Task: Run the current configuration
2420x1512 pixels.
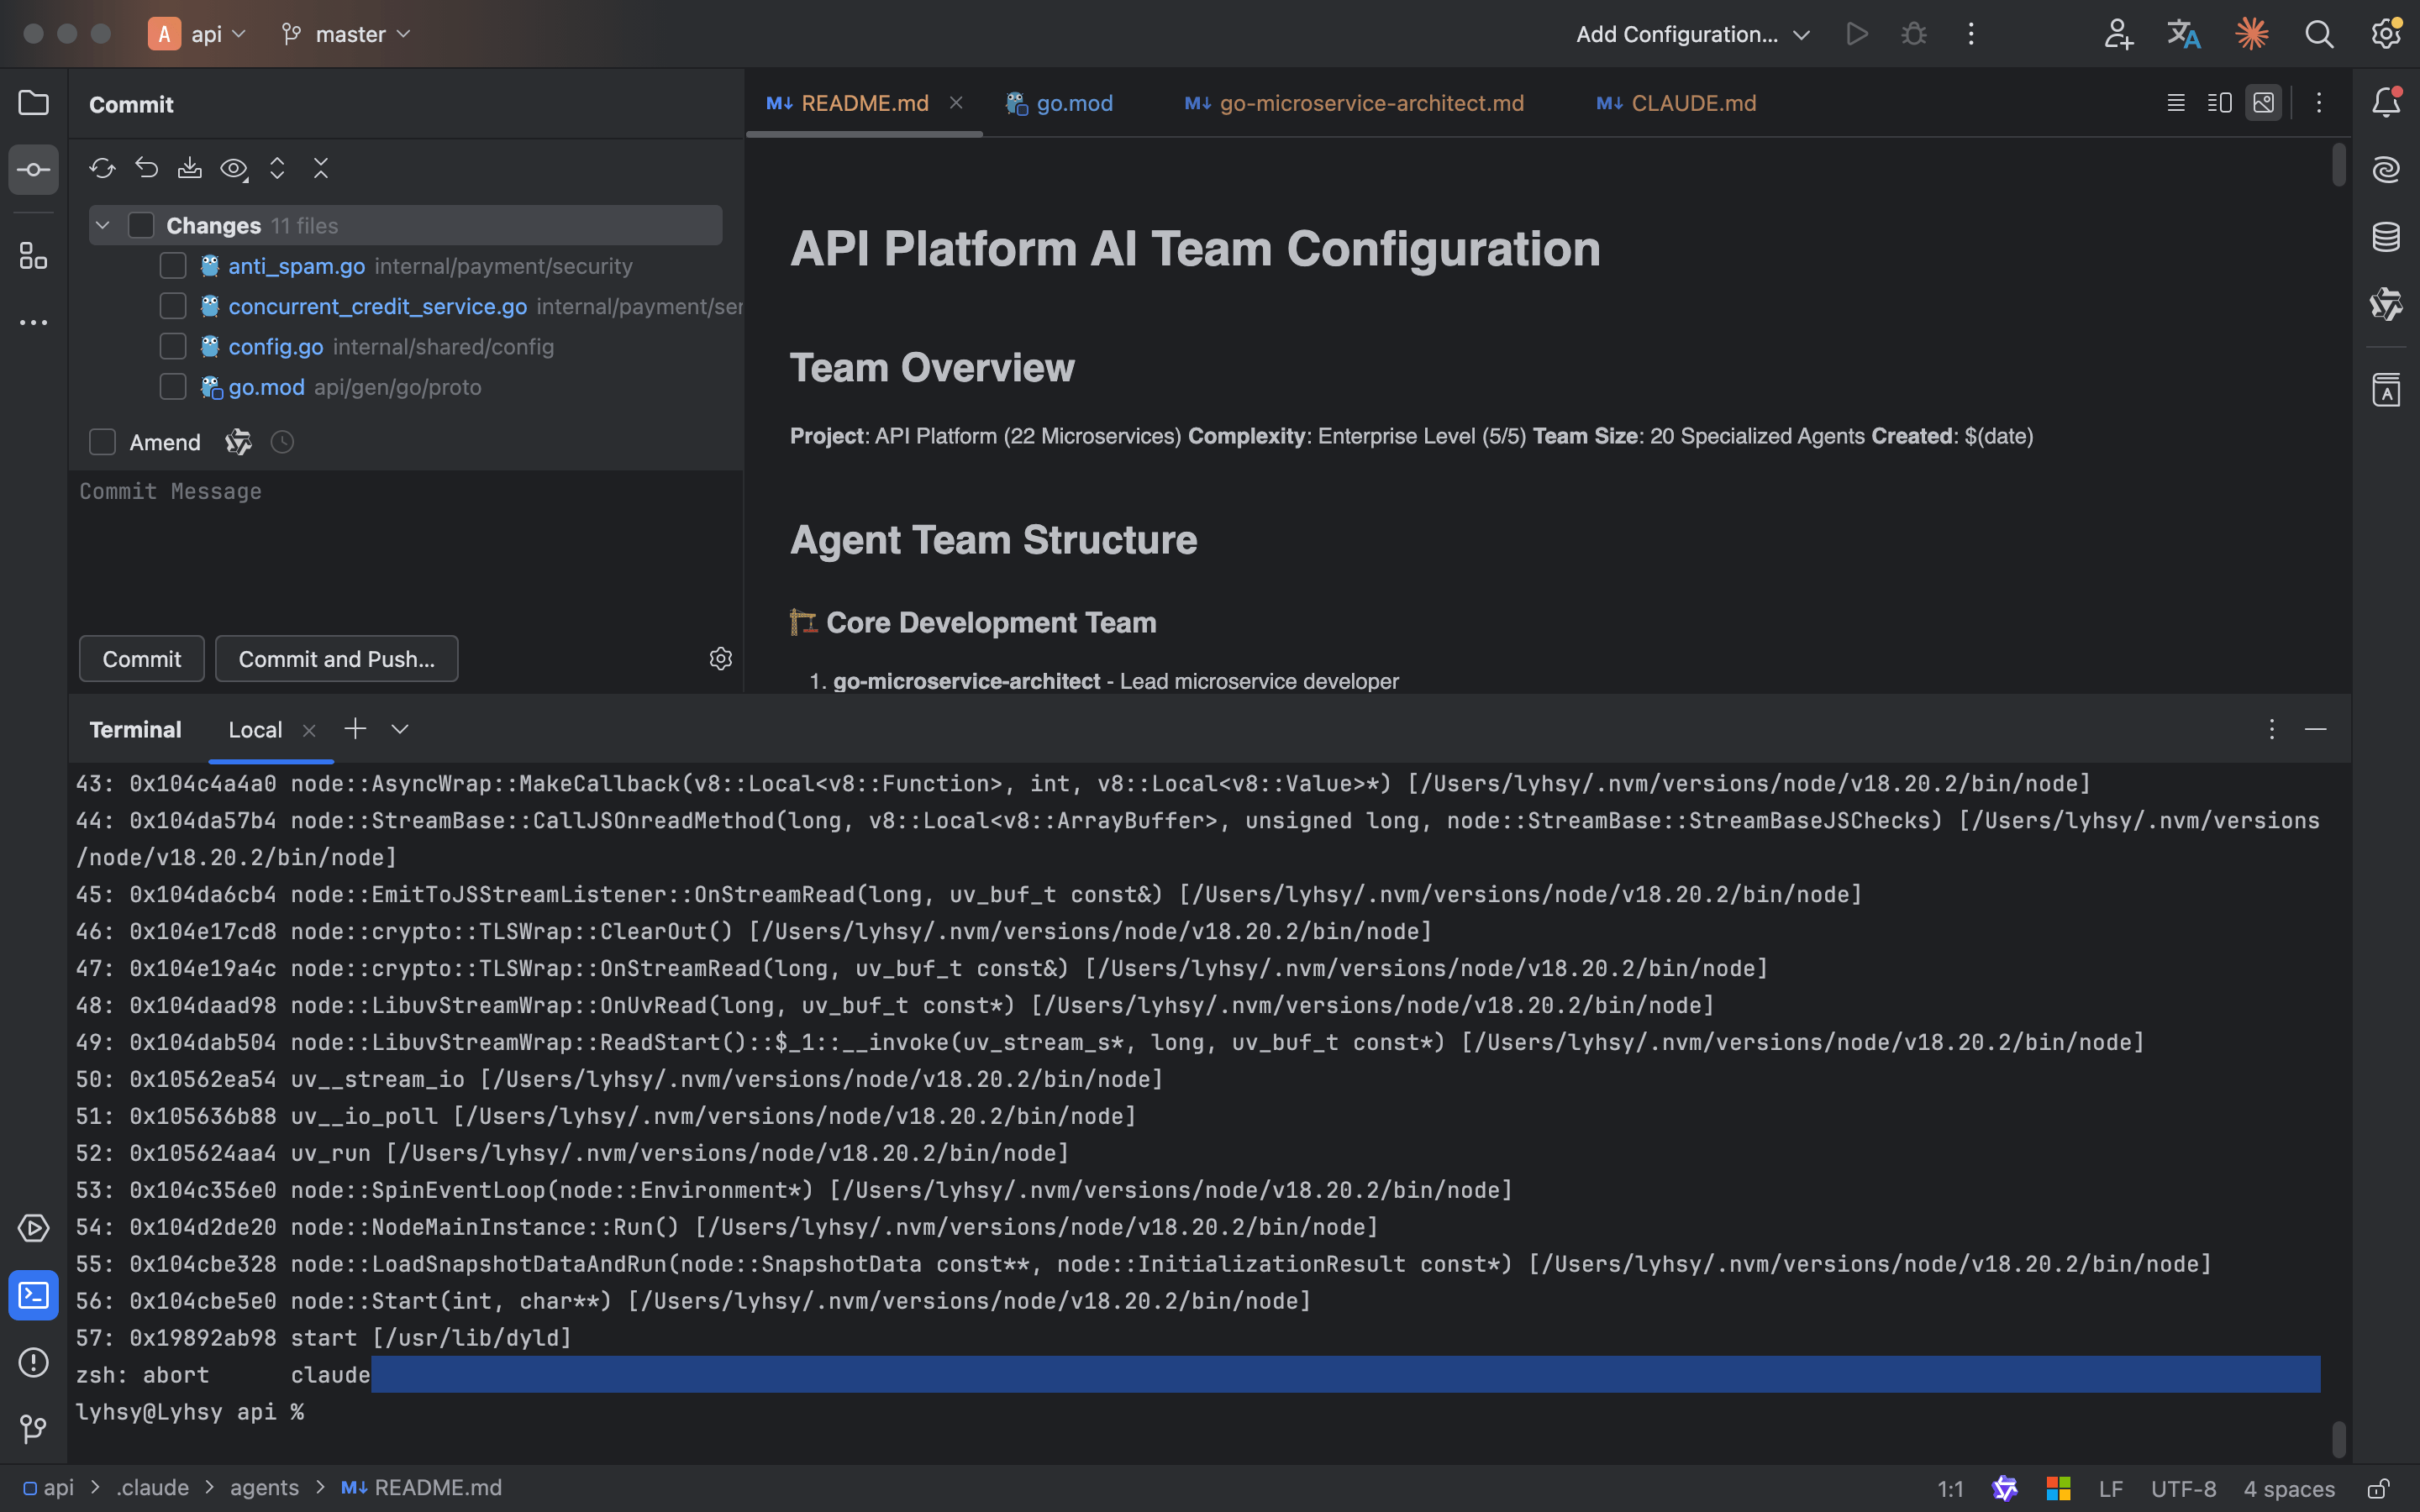Action: 1857,34
